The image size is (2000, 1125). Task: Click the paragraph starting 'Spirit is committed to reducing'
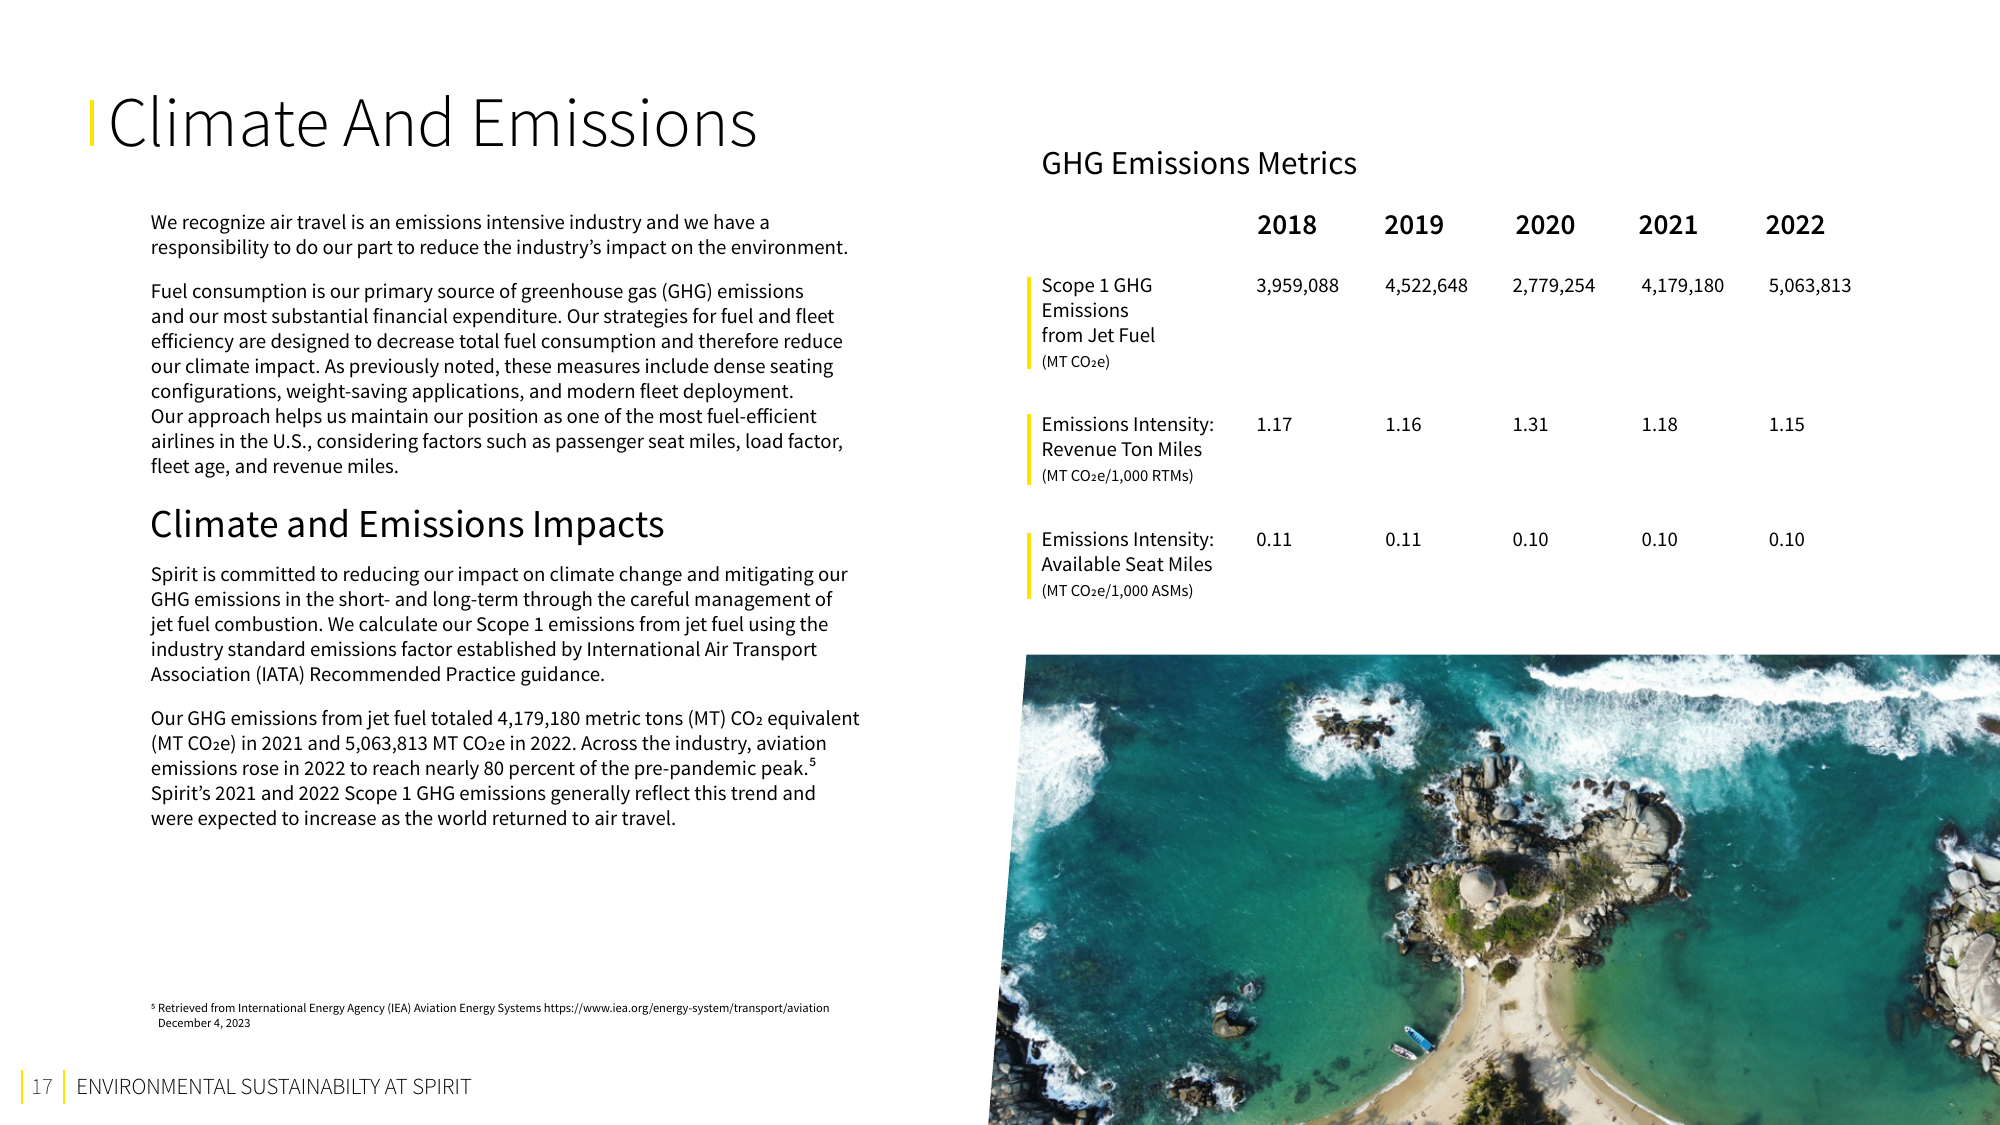[499, 624]
